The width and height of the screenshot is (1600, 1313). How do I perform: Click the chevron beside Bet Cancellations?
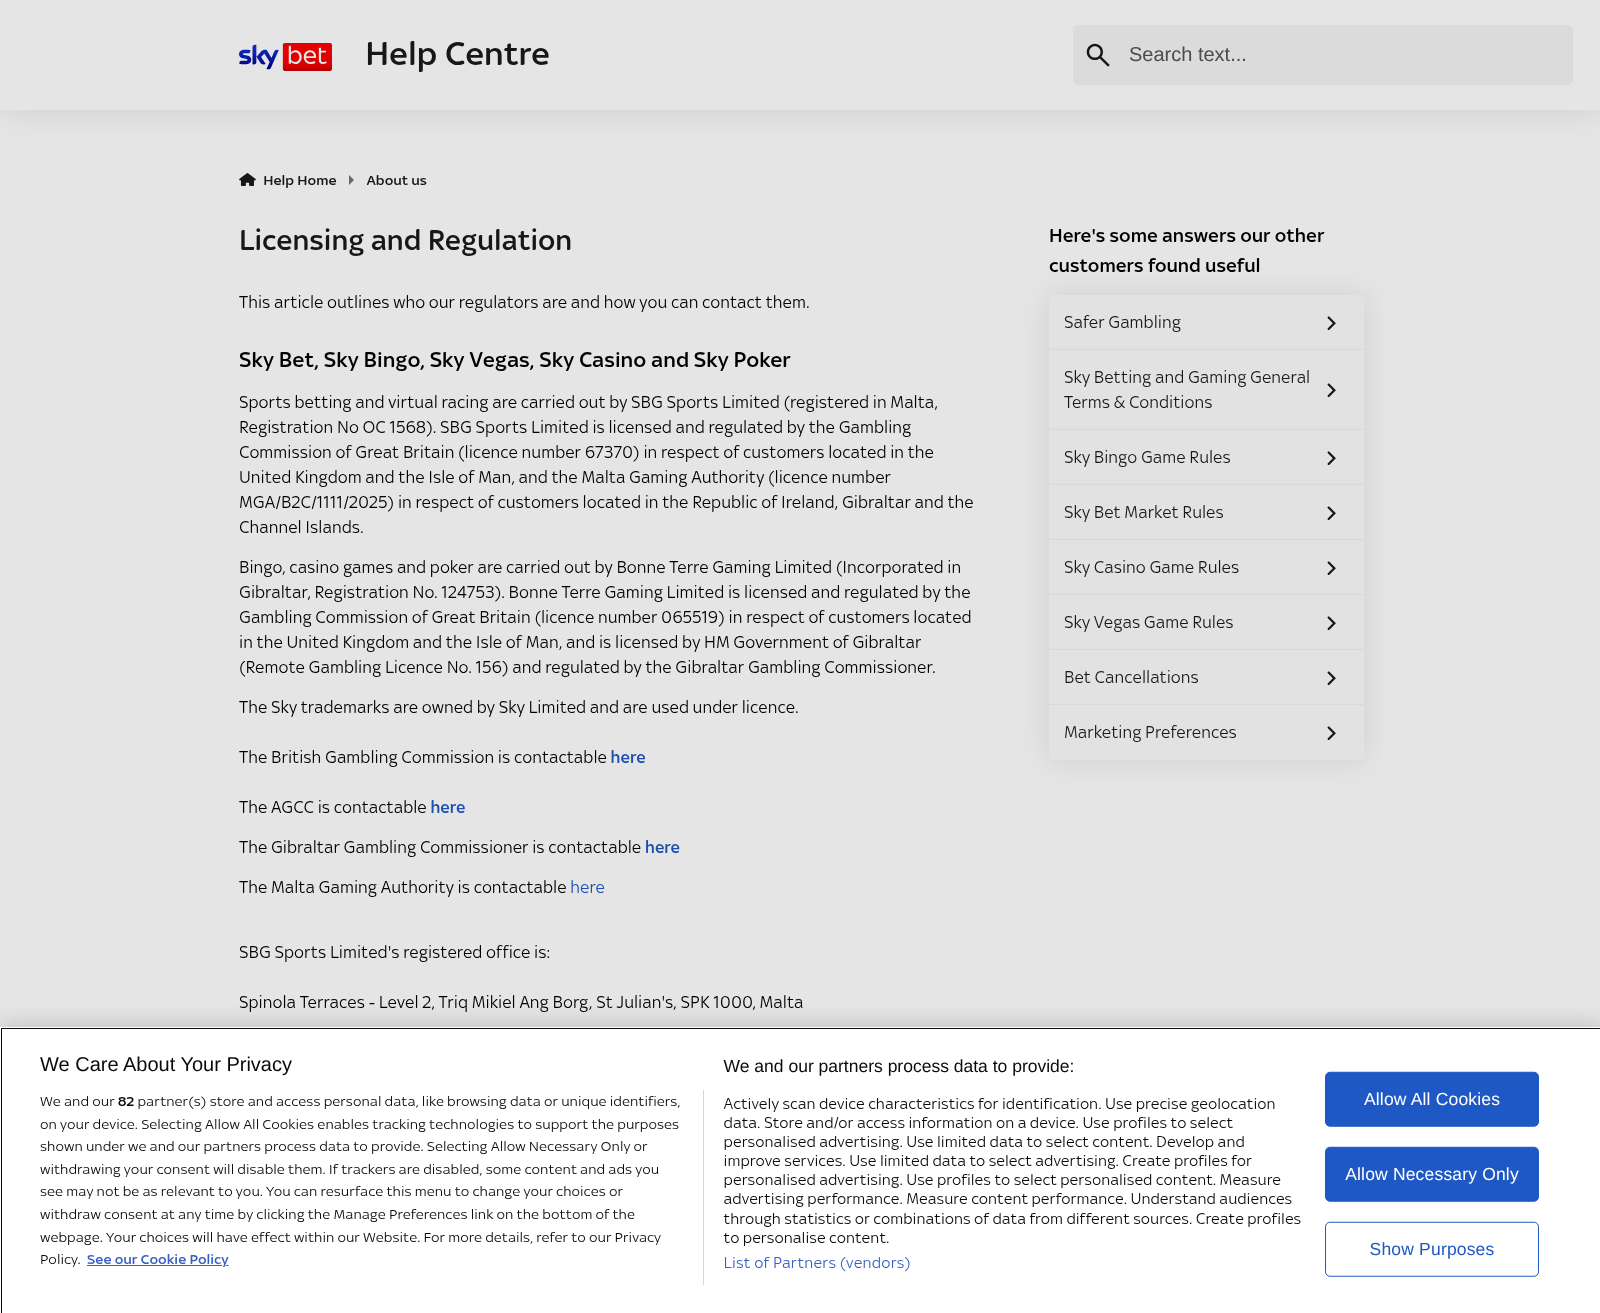[x=1331, y=678]
